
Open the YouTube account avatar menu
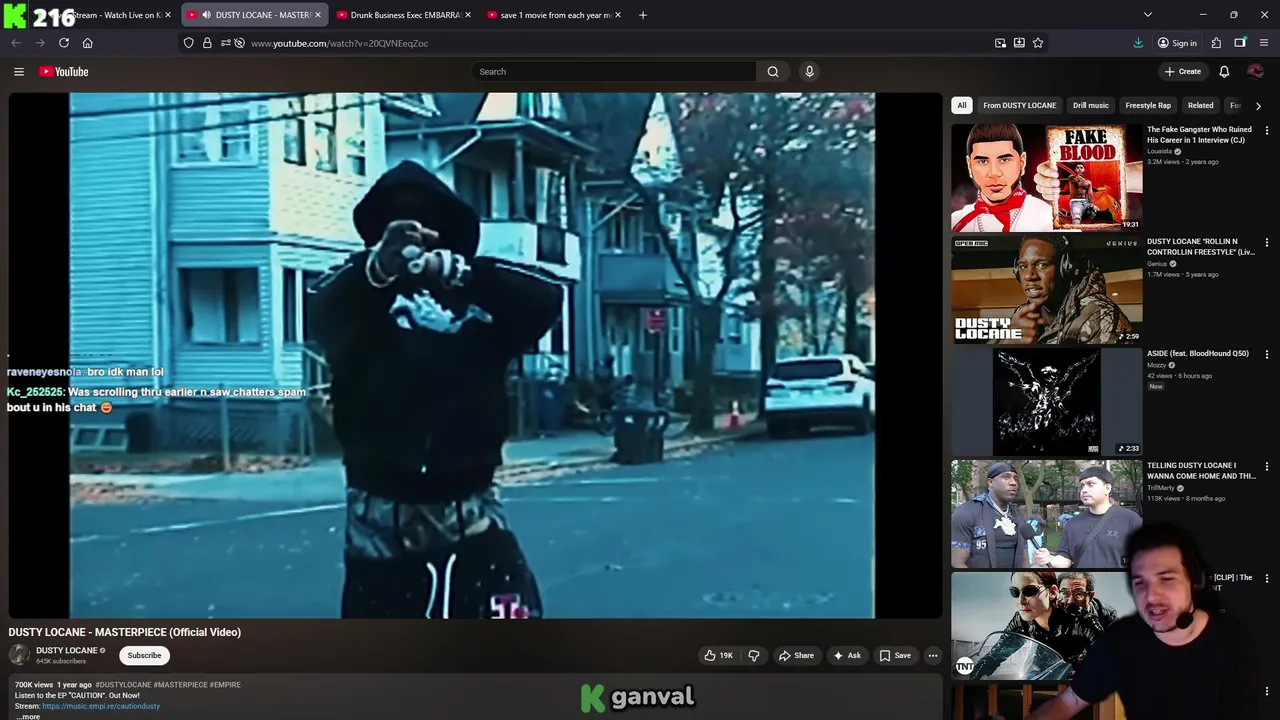coord(1255,71)
